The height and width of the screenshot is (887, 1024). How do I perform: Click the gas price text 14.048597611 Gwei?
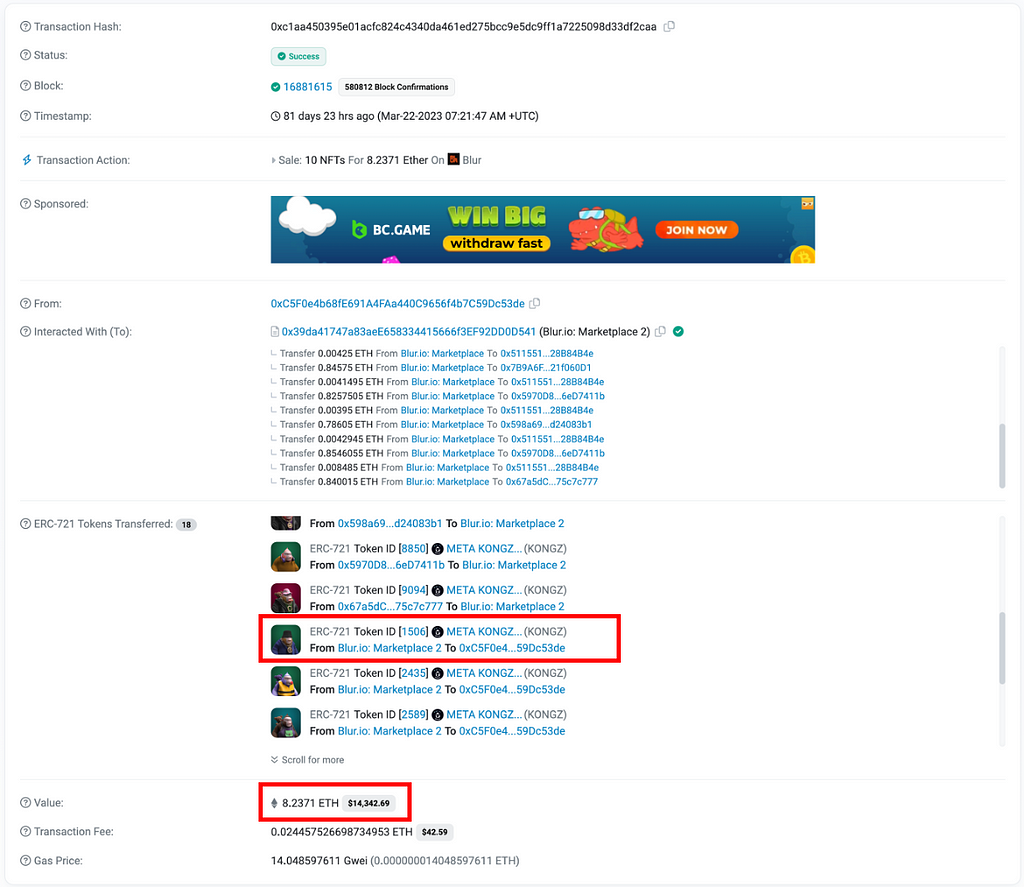click(319, 861)
